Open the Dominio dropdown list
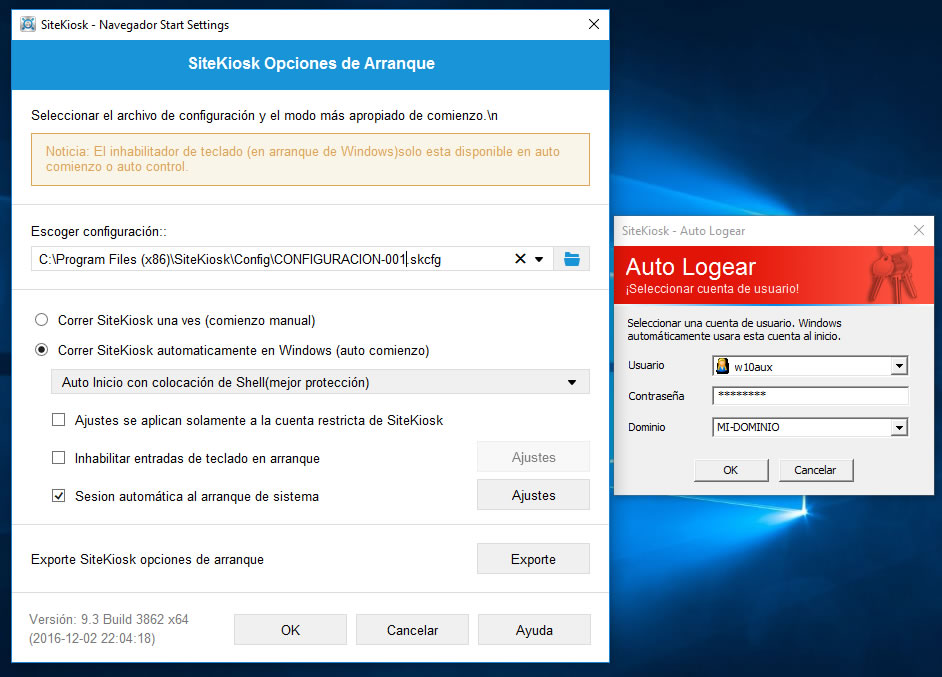Viewport: 942px width, 677px height. tap(899, 428)
